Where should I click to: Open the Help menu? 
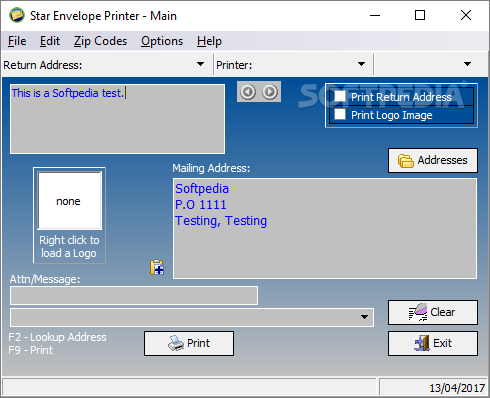(209, 41)
